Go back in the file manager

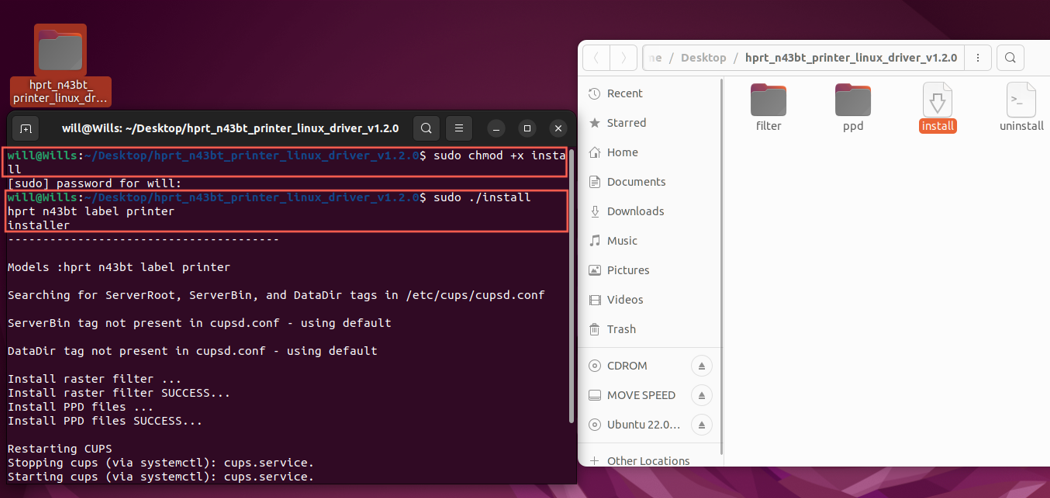coord(596,58)
